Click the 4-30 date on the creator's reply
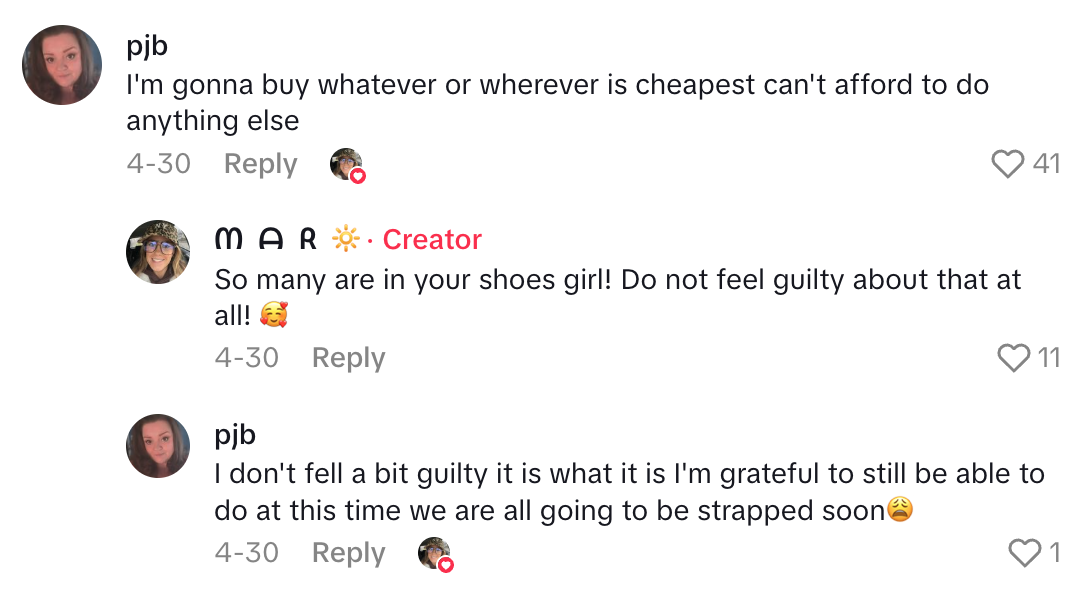Screen dimensions: 1086x604 point(246,357)
